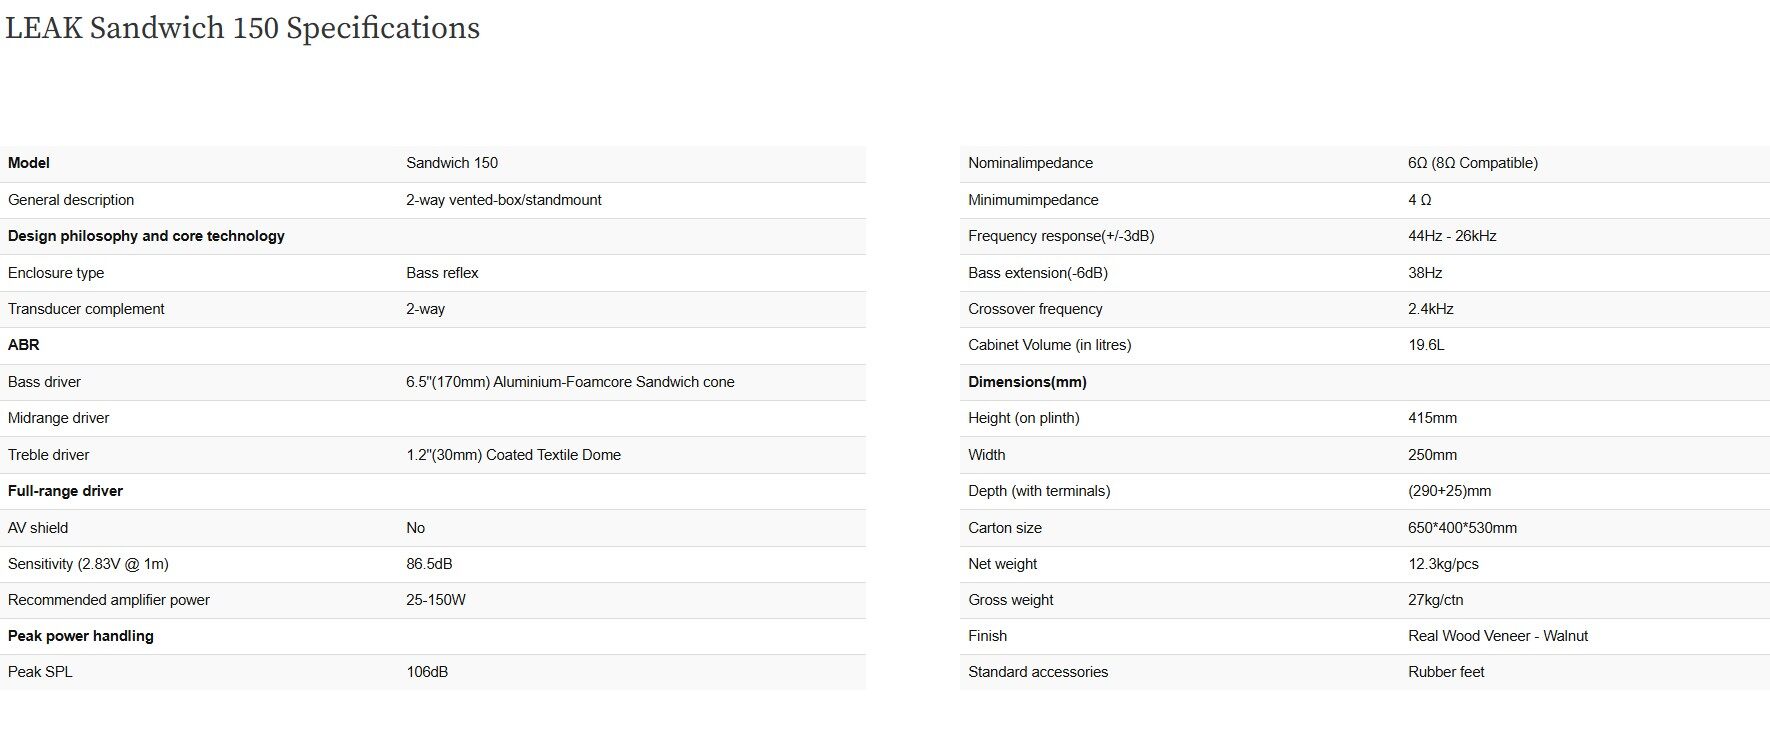Select the 650*400*530mm carton size value

1462,528
